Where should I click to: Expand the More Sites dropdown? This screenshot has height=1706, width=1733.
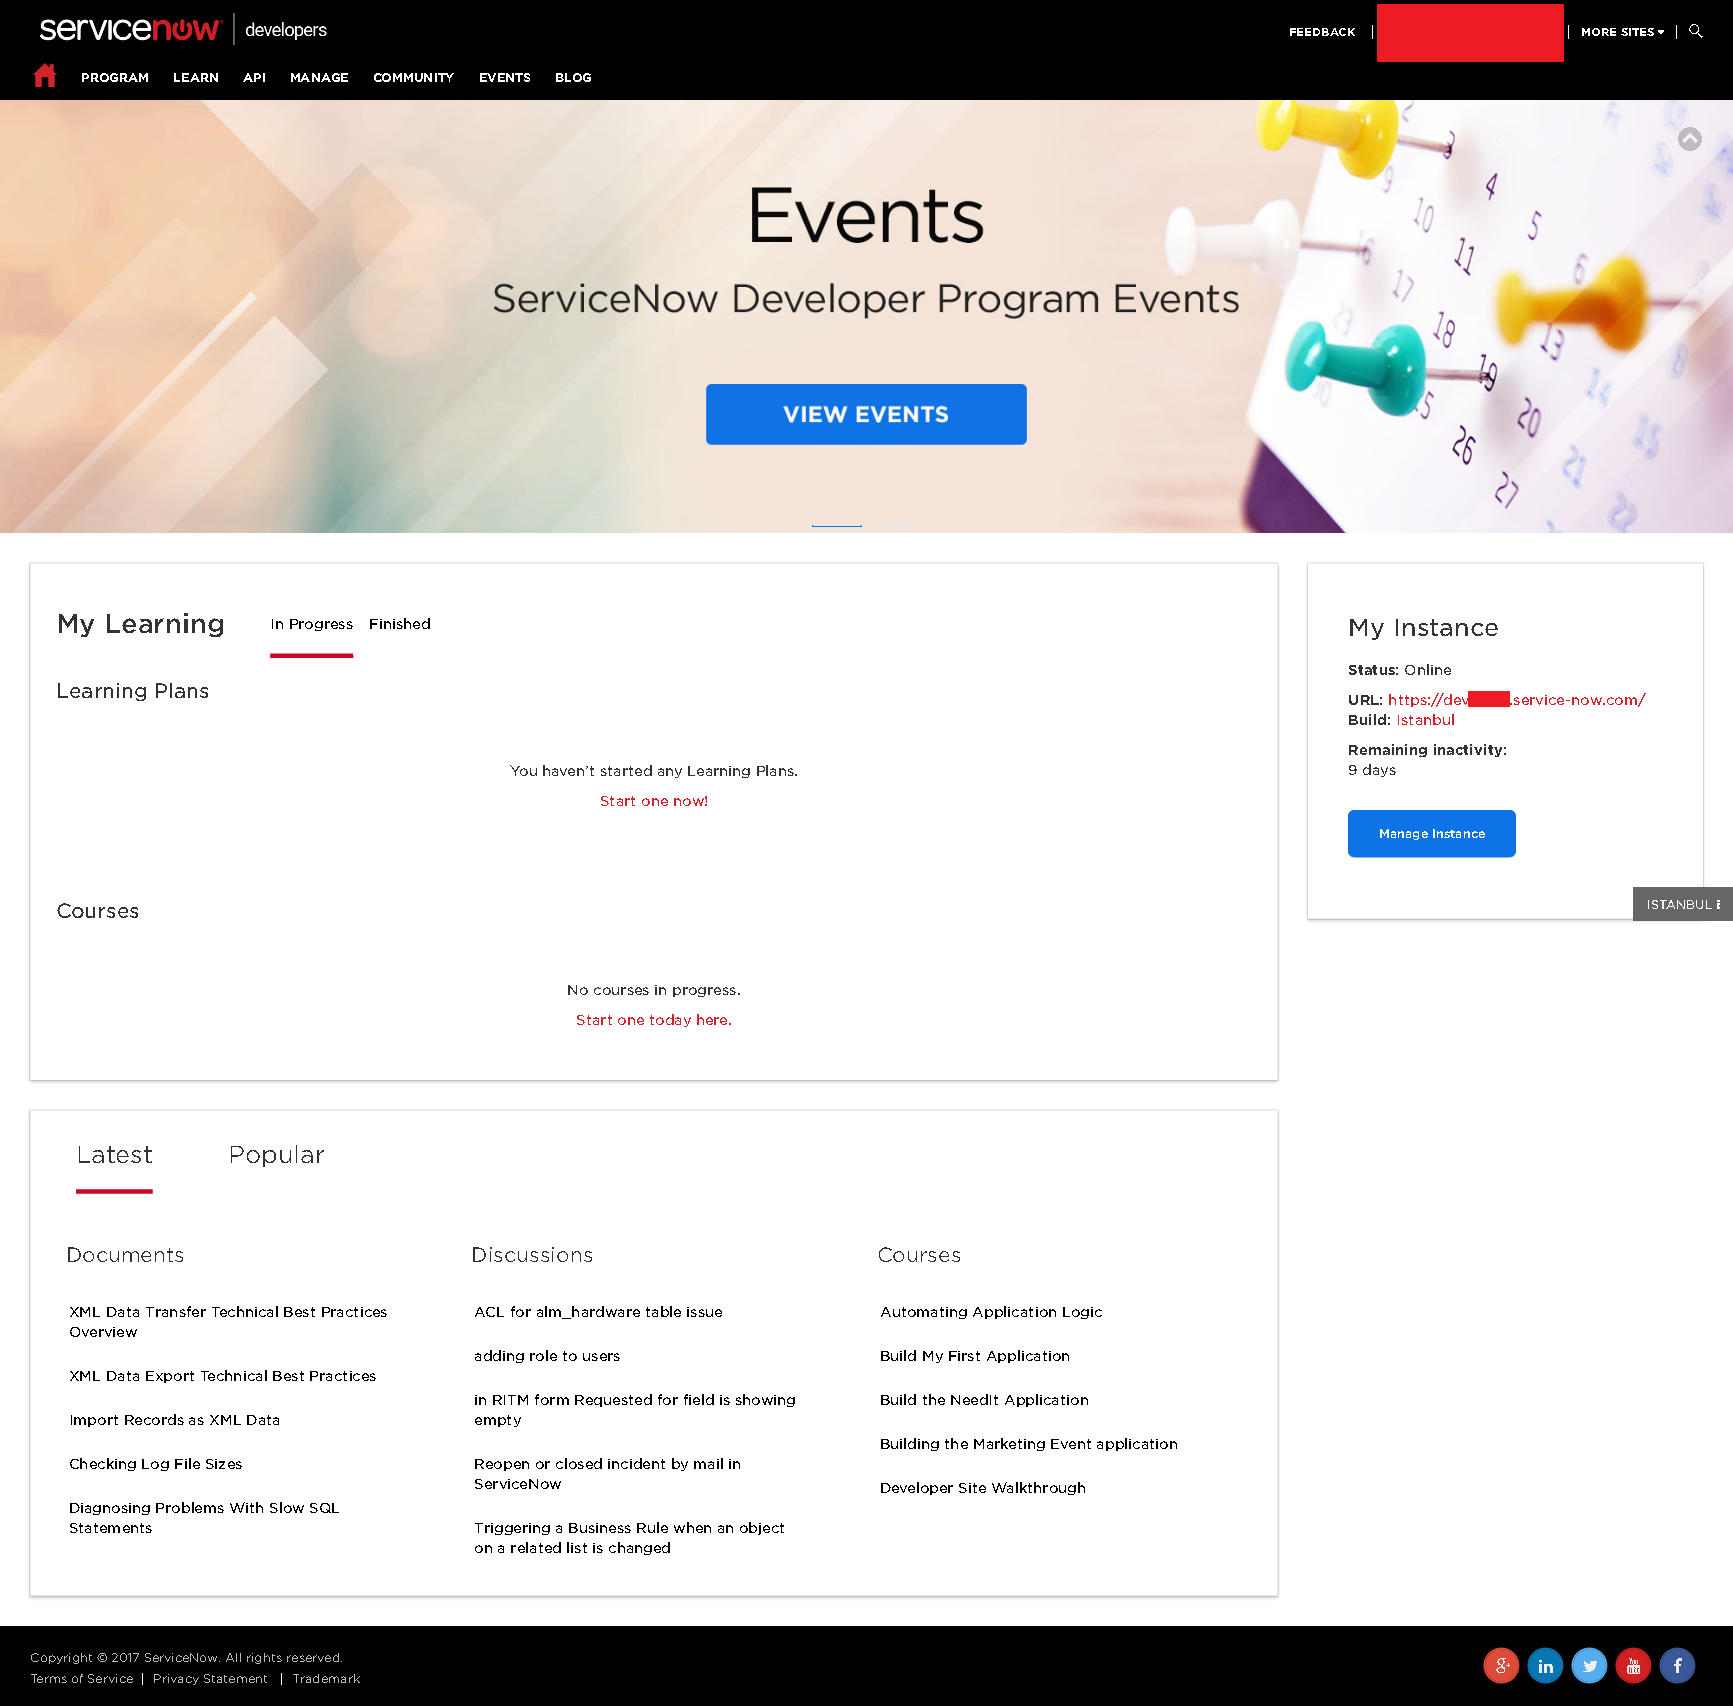(1620, 31)
